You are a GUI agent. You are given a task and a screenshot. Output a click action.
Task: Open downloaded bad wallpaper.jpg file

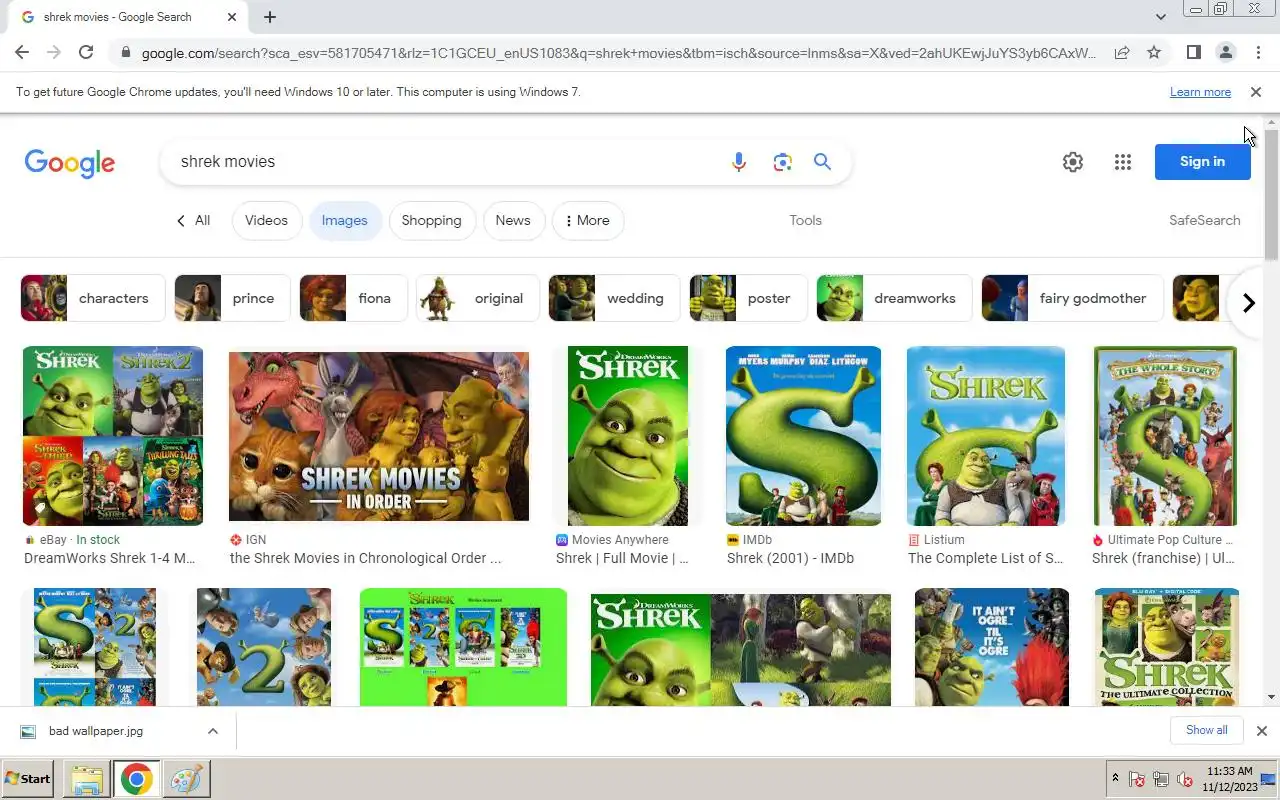(x=96, y=731)
